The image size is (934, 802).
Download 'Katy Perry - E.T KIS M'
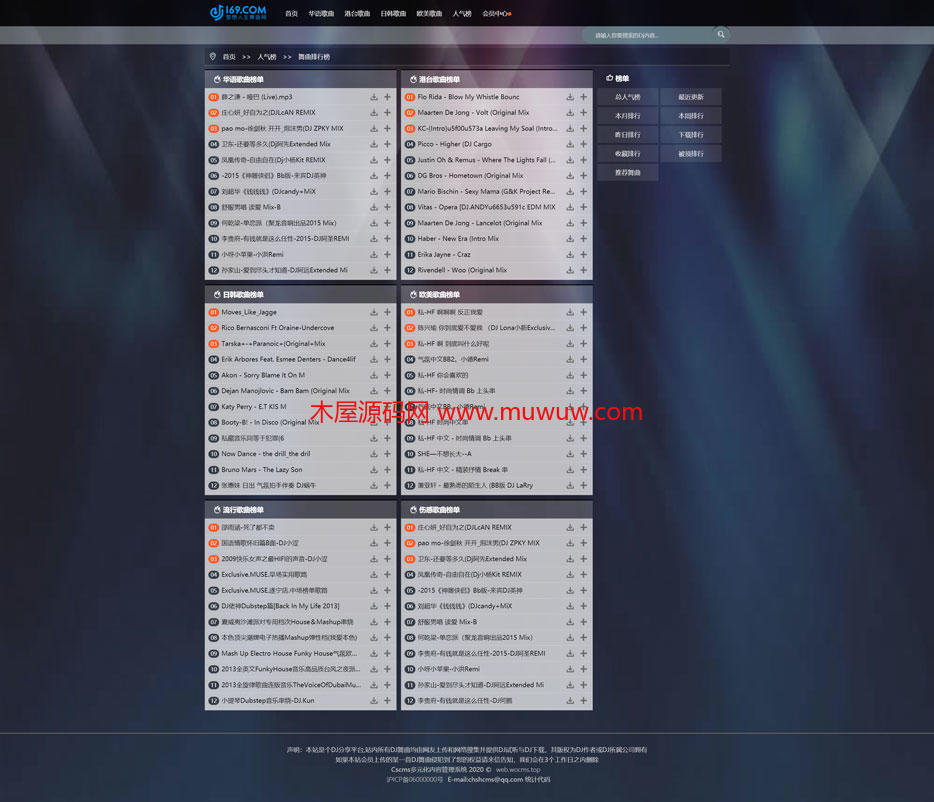point(374,407)
